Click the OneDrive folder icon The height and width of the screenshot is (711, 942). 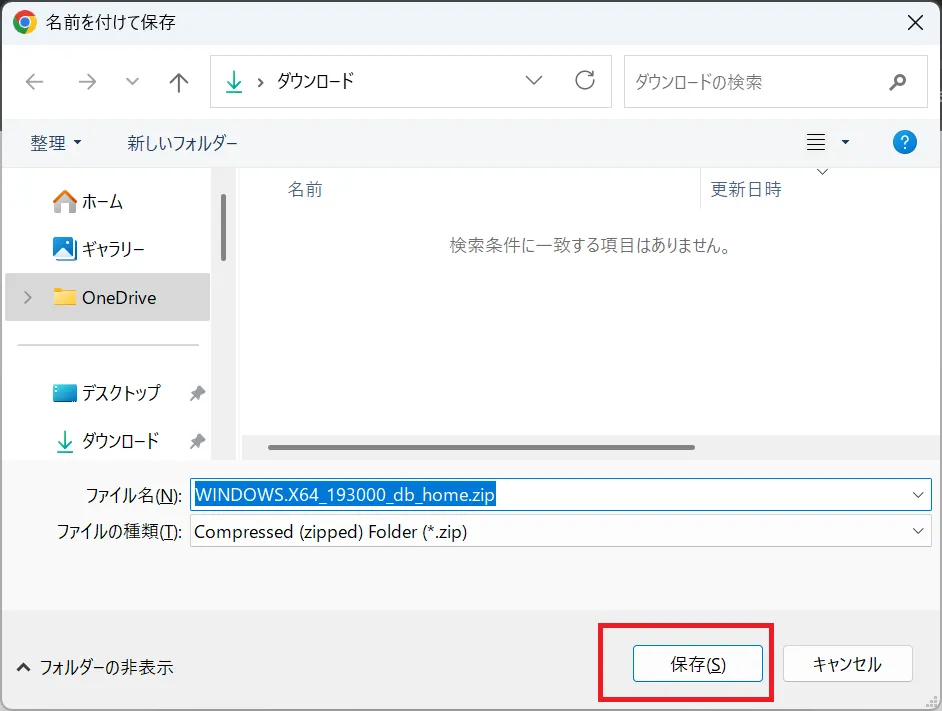(x=64, y=297)
